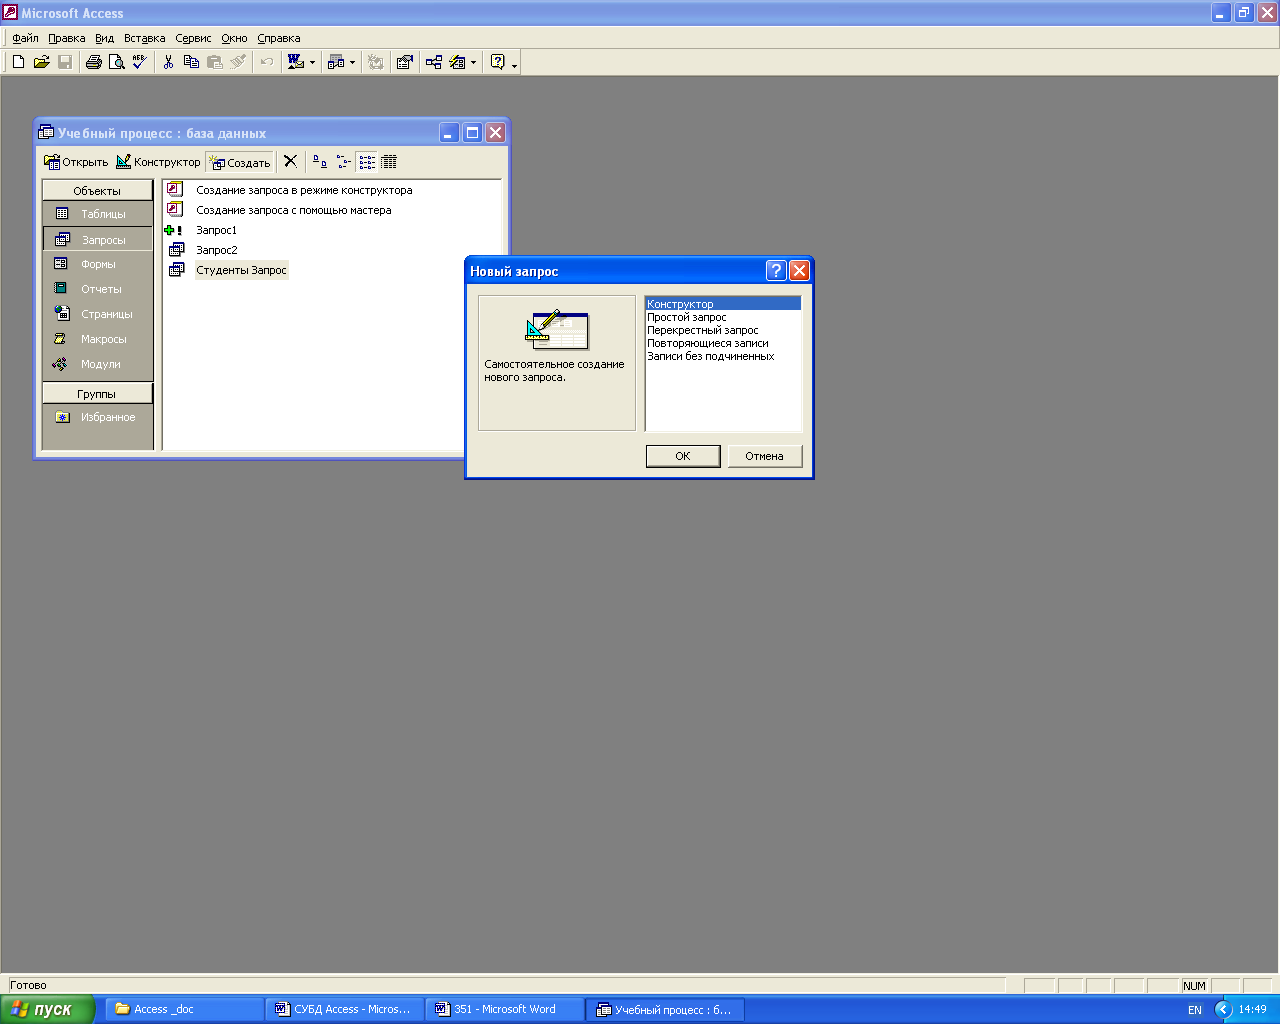Click the Analyze toolbar icon

point(336,62)
